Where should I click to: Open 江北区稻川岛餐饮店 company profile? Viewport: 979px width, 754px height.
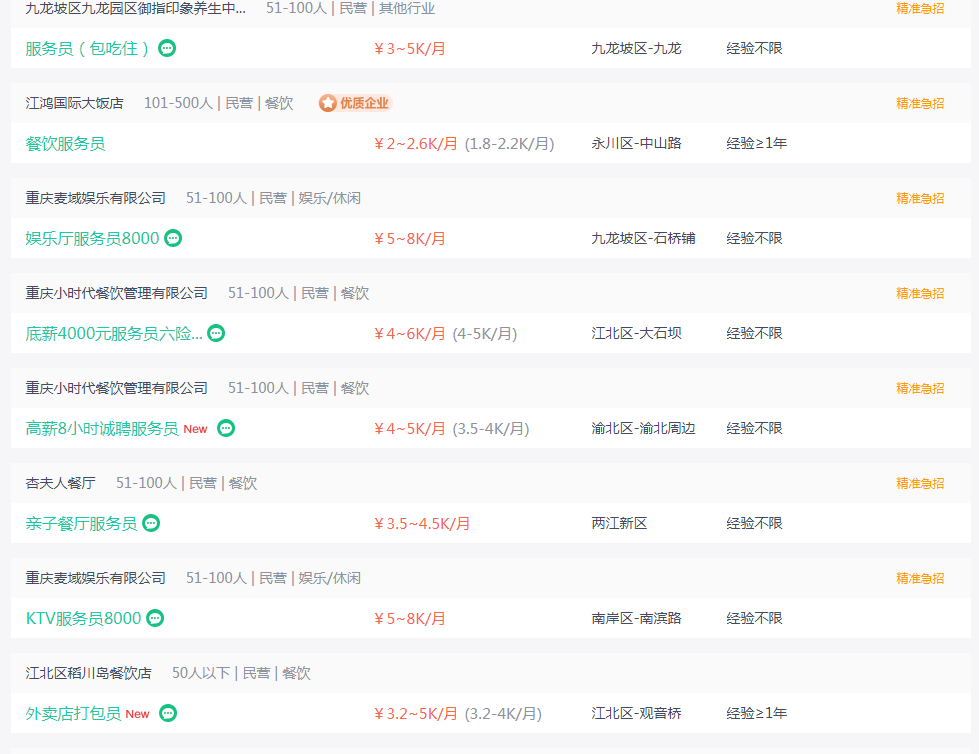pos(89,673)
